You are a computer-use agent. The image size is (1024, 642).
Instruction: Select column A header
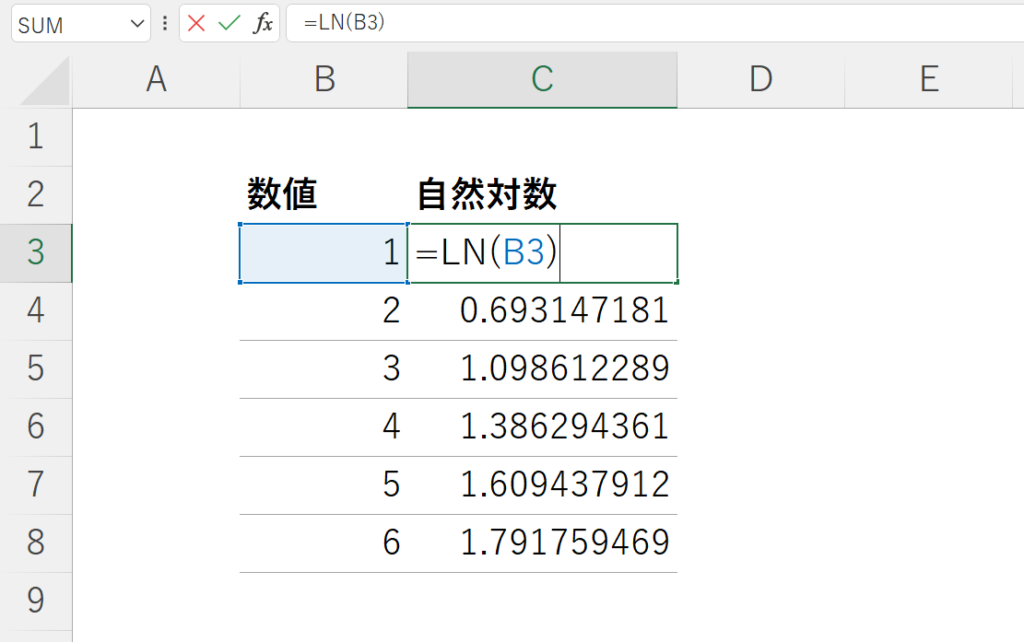[156, 80]
